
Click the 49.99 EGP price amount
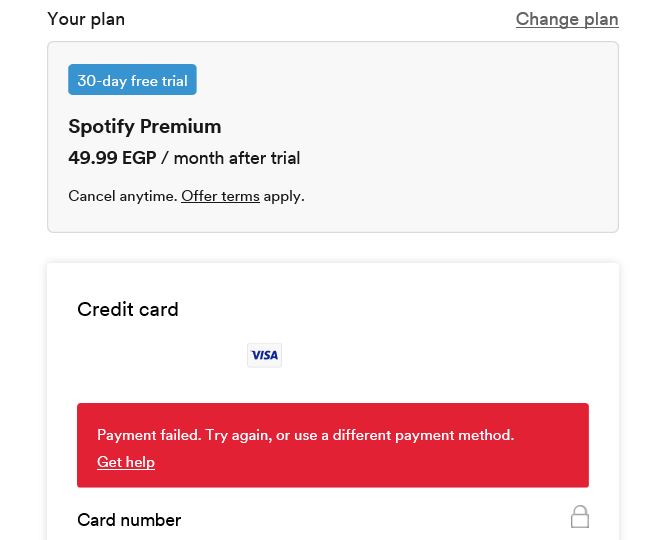click(92, 158)
